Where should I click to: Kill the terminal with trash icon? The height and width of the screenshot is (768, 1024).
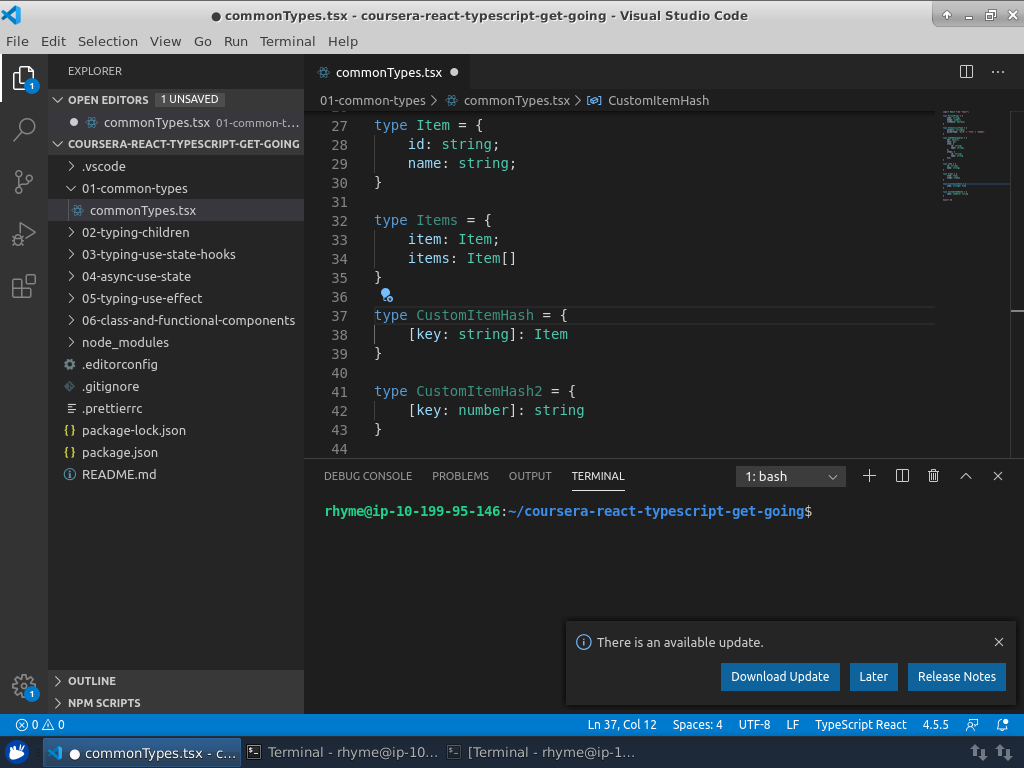[x=933, y=476]
